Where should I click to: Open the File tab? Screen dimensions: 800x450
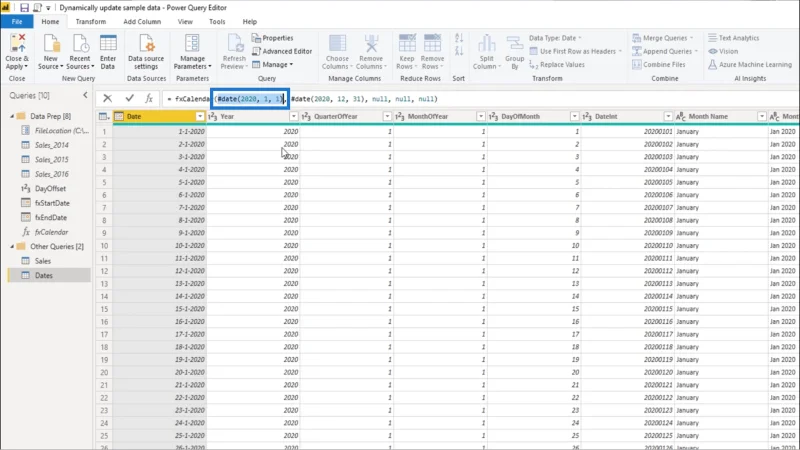click(x=17, y=21)
